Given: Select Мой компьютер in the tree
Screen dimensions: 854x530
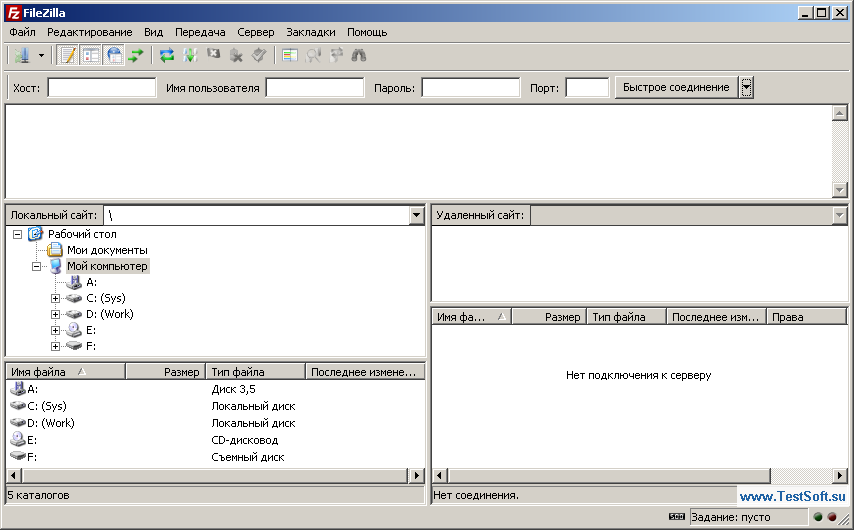Looking at the screenshot, I should click(107, 266).
